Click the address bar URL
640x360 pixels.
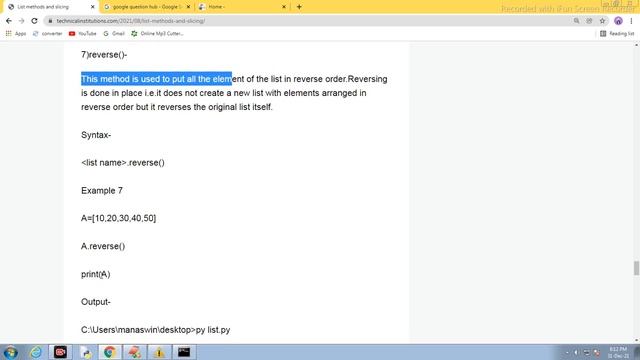pyautogui.click(x=131, y=21)
